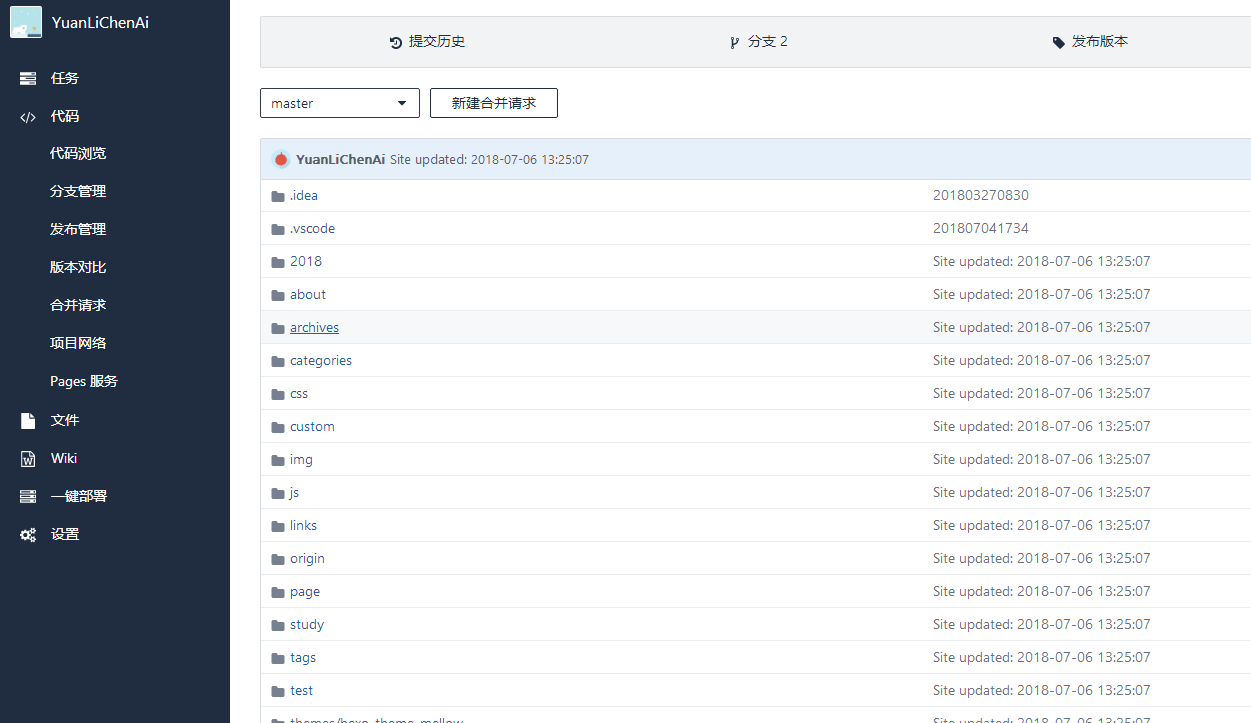The height and width of the screenshot is (723, 1251).
Task: Open the 提交历史 tab
Action: point(428,41)
